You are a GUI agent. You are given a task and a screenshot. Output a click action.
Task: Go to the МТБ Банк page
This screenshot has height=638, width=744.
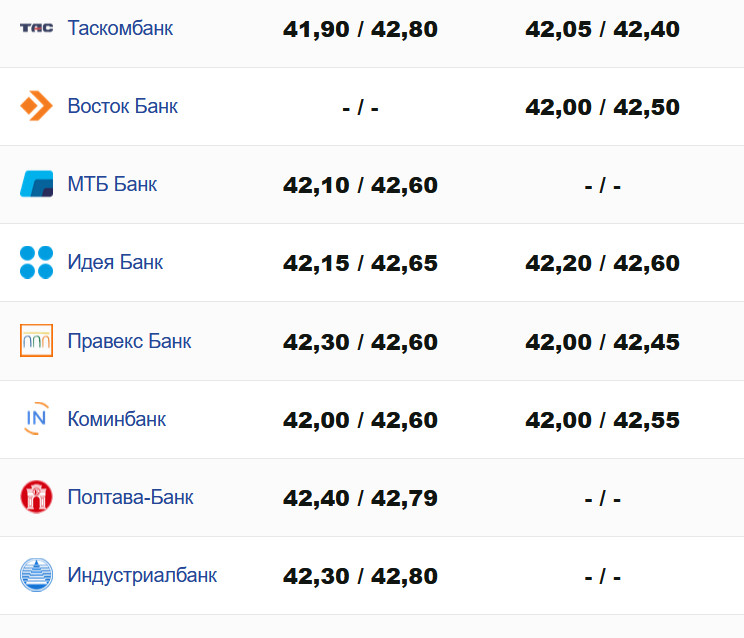(112, 184)
